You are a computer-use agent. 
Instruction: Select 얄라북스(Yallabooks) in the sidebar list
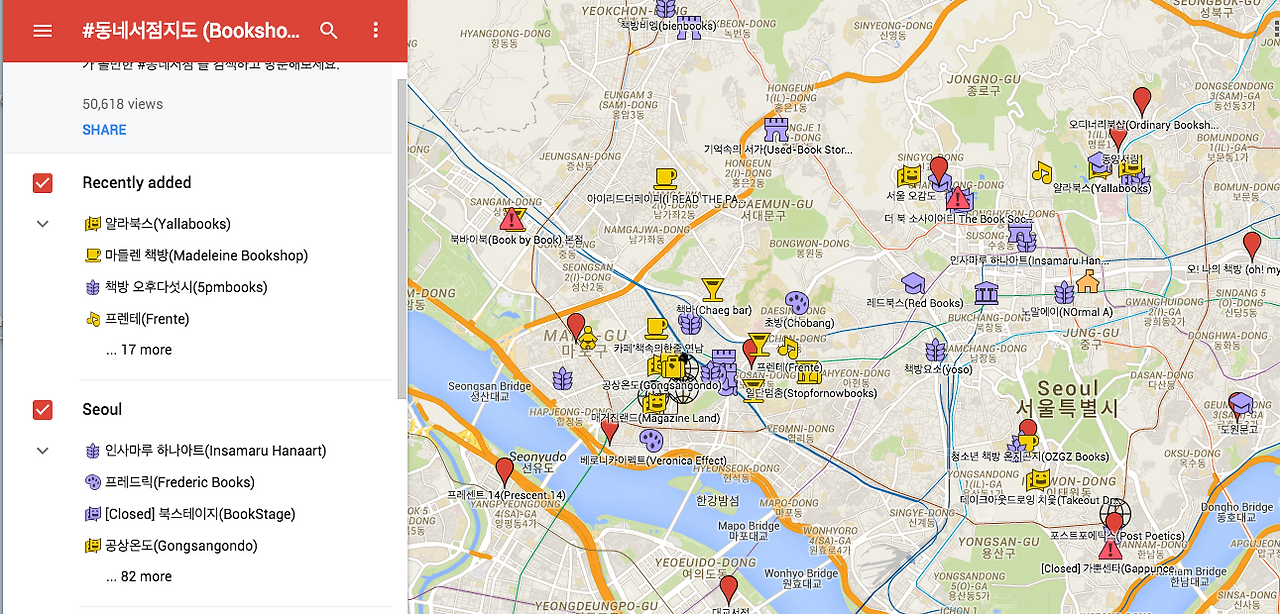click(158, 224)
